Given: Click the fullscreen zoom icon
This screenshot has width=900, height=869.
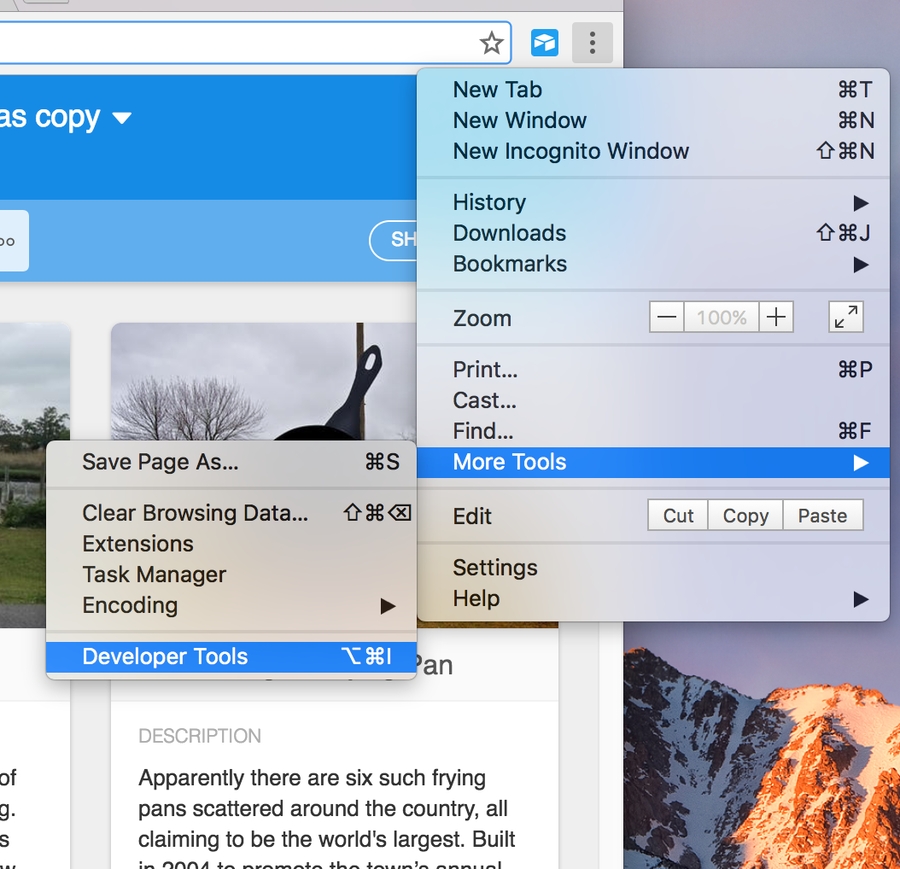Looking at the screenshot, I should 846,318.
